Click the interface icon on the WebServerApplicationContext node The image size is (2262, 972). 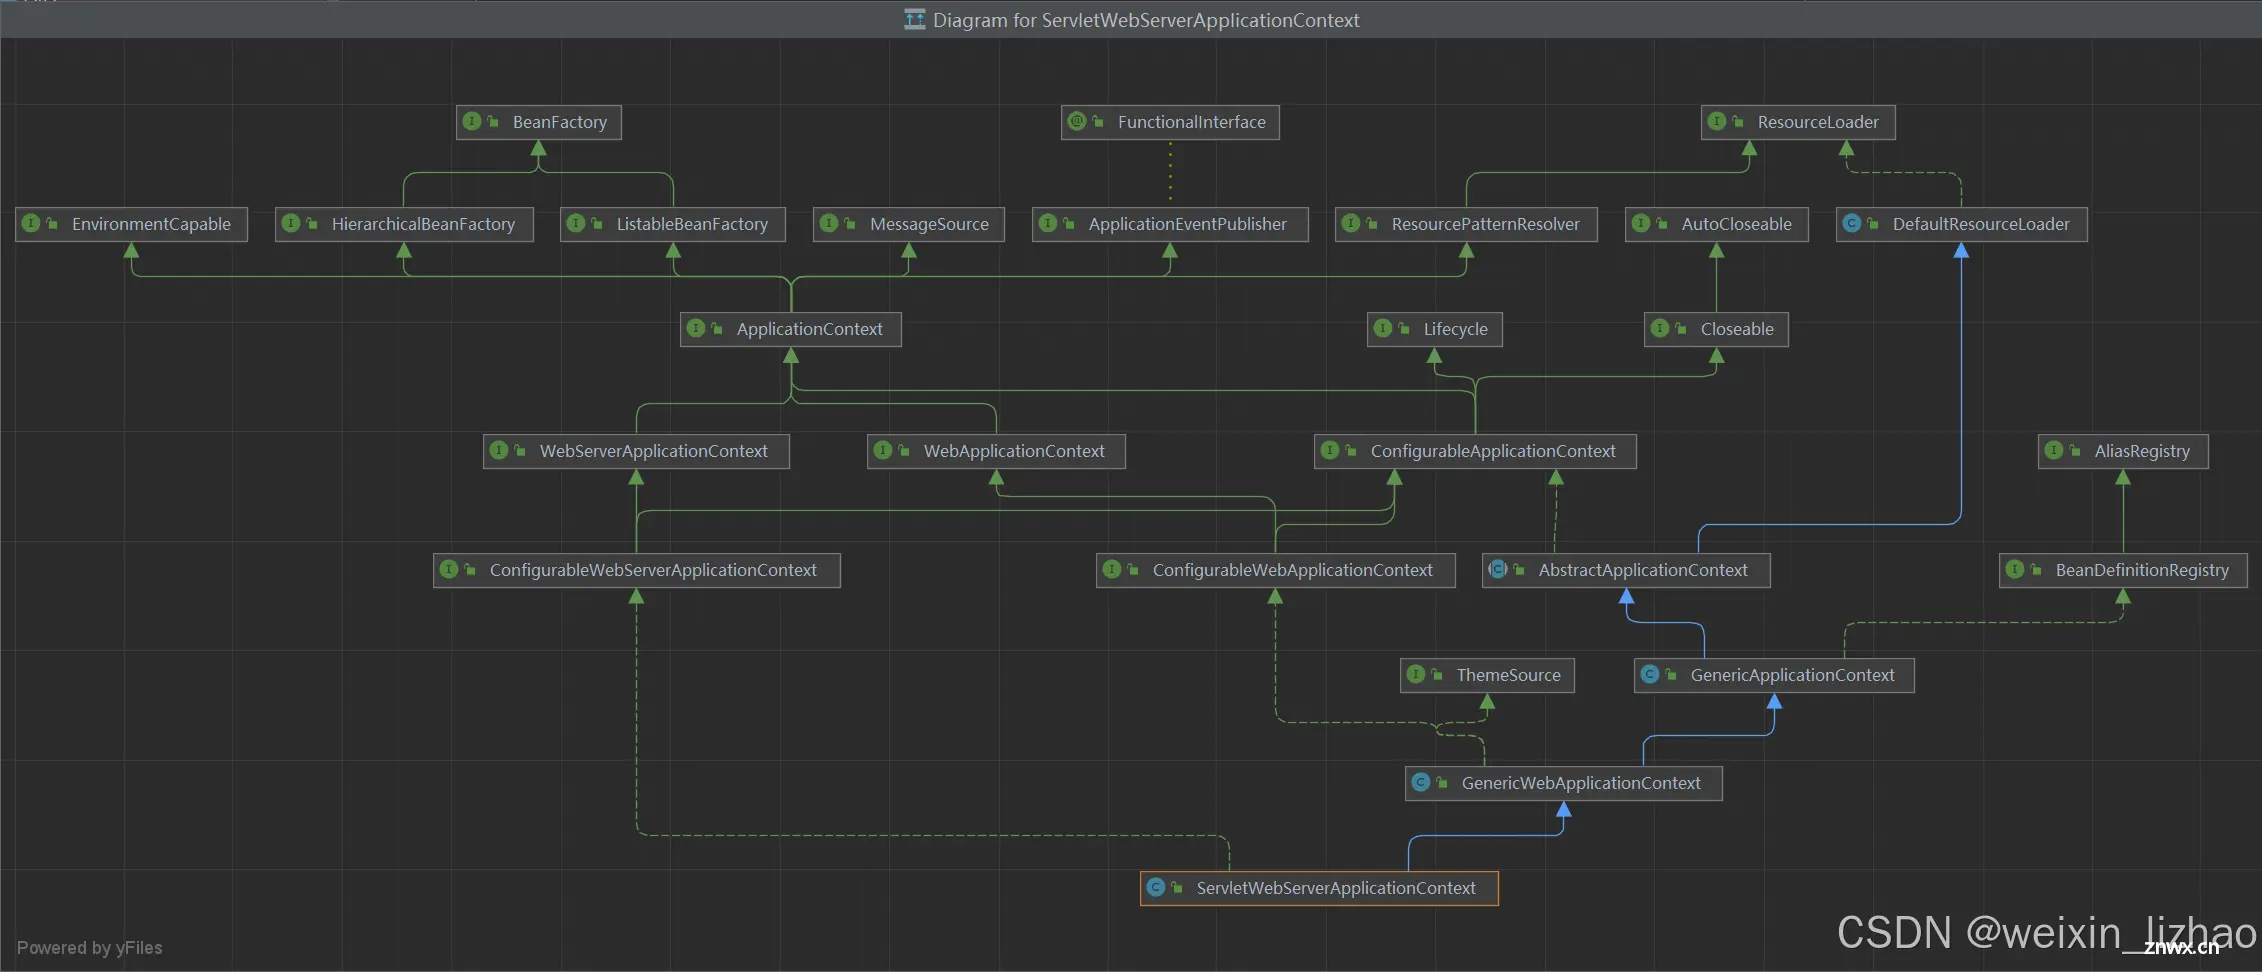pos(499,450)
